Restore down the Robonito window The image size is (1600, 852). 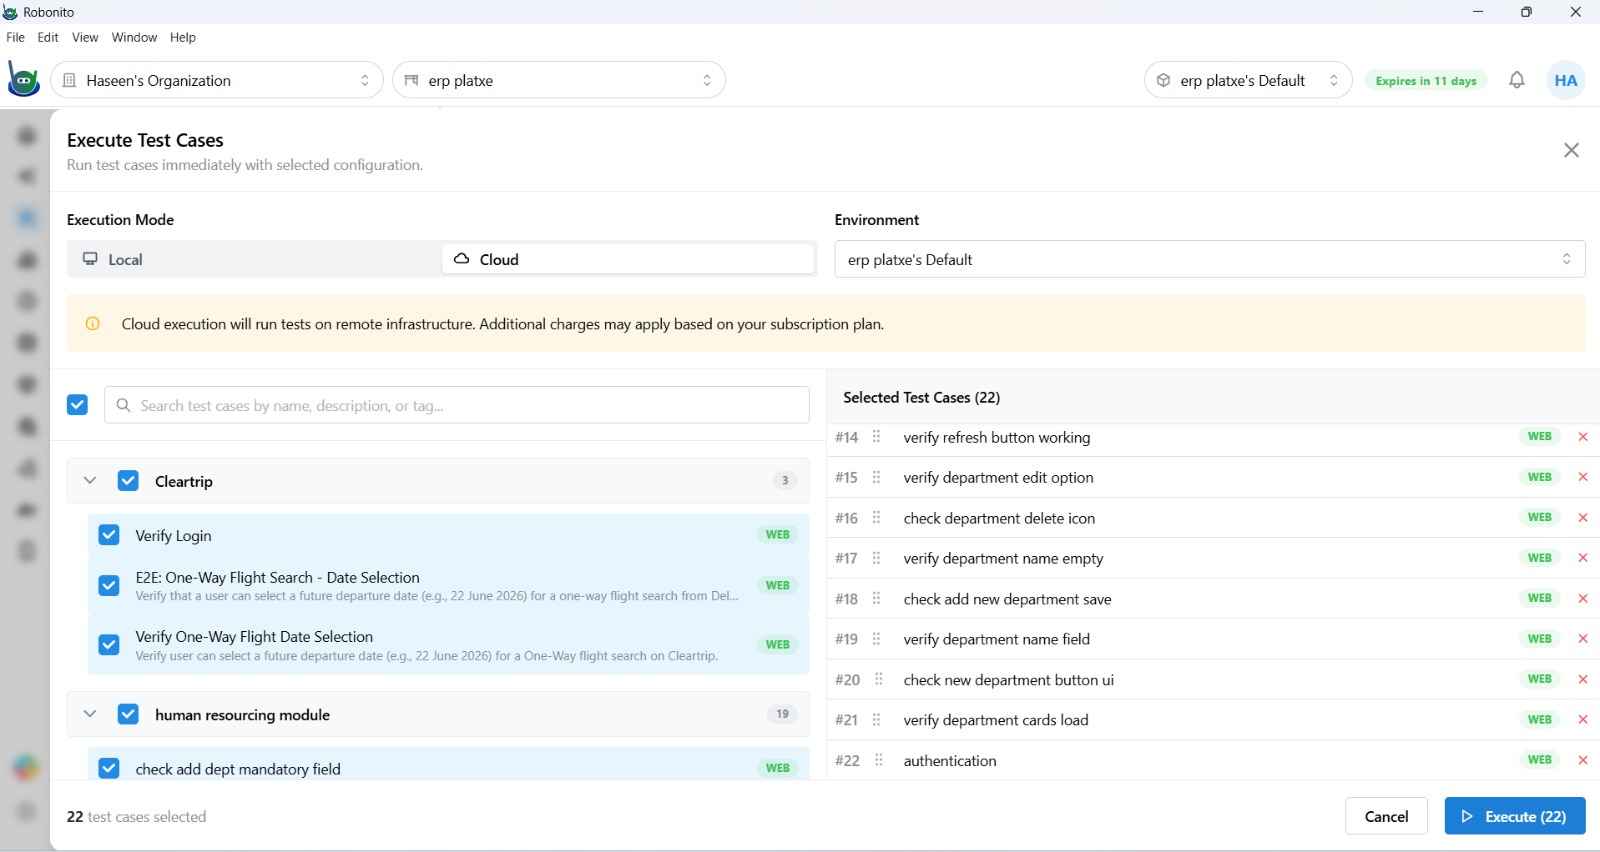(1526, 12)
